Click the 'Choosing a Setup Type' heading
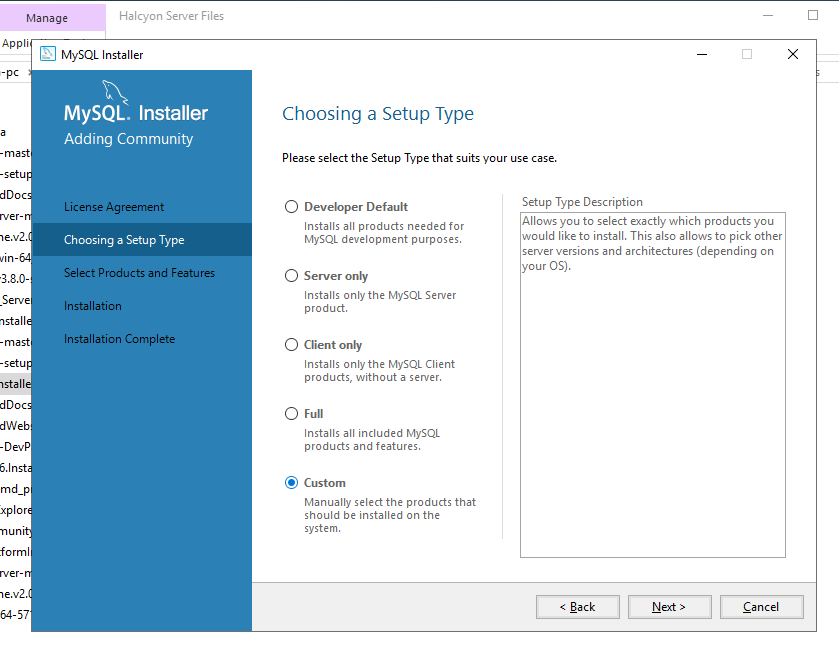839x663 pixels. coord(378,114)
